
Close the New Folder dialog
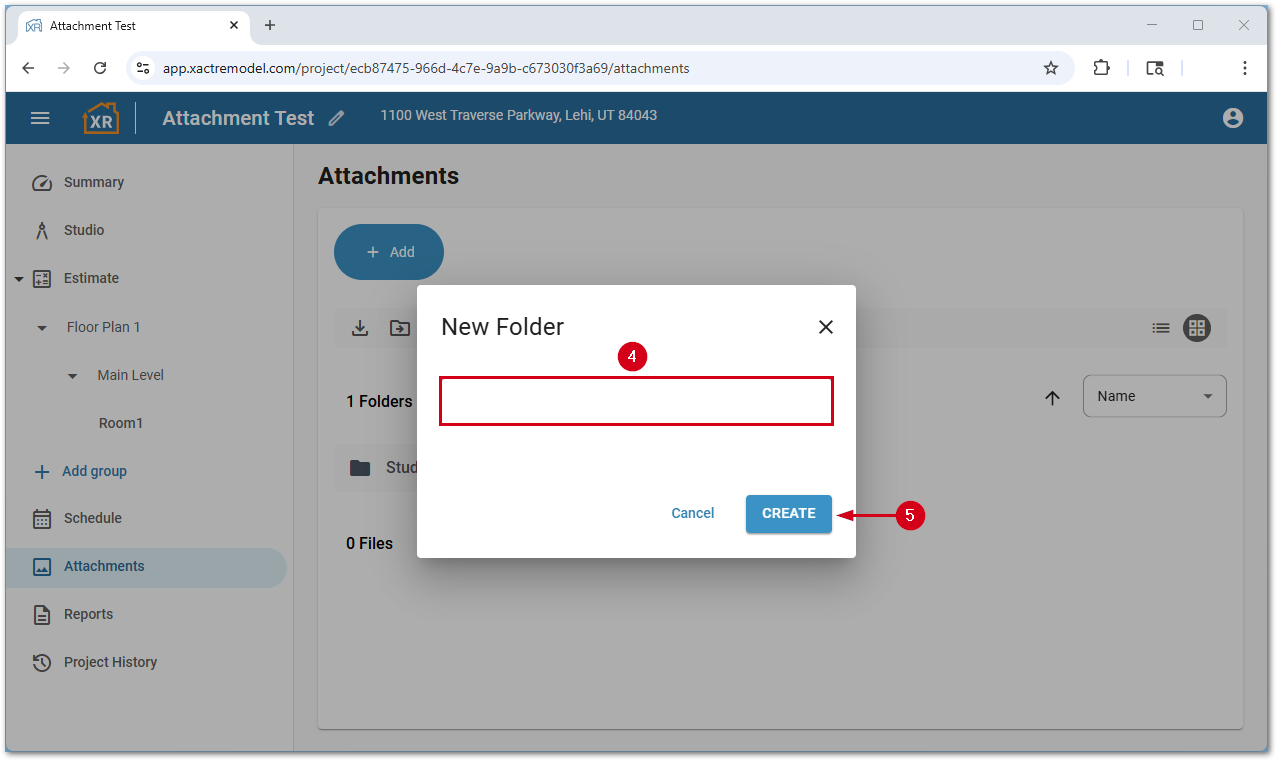(x=825, y=327)
